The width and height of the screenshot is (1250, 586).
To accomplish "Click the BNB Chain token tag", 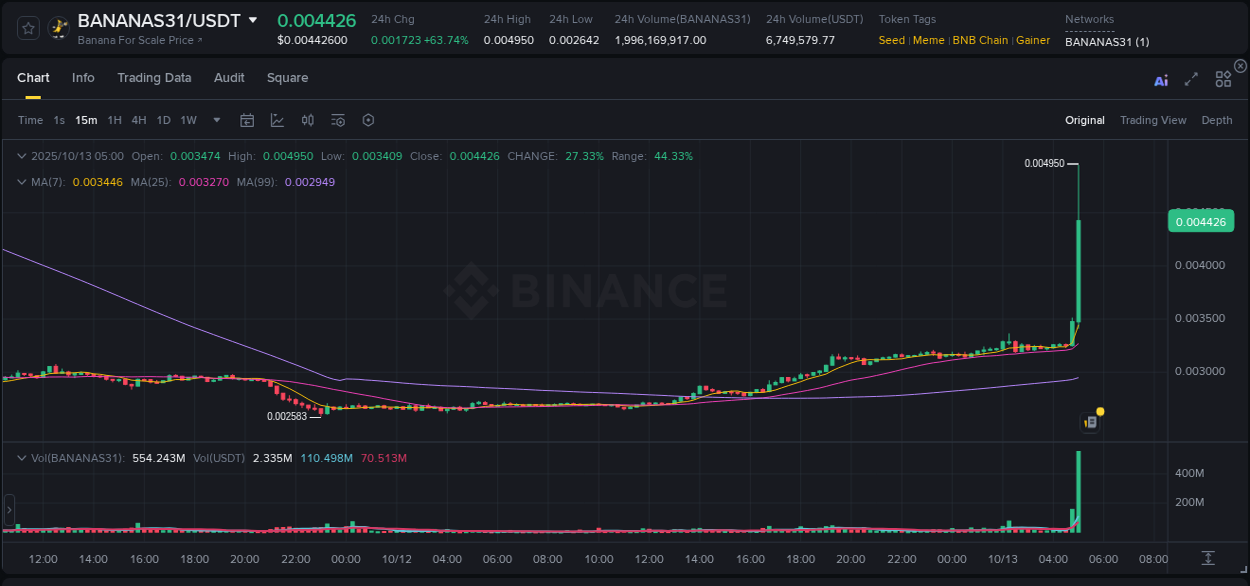I will coord(980,40).
